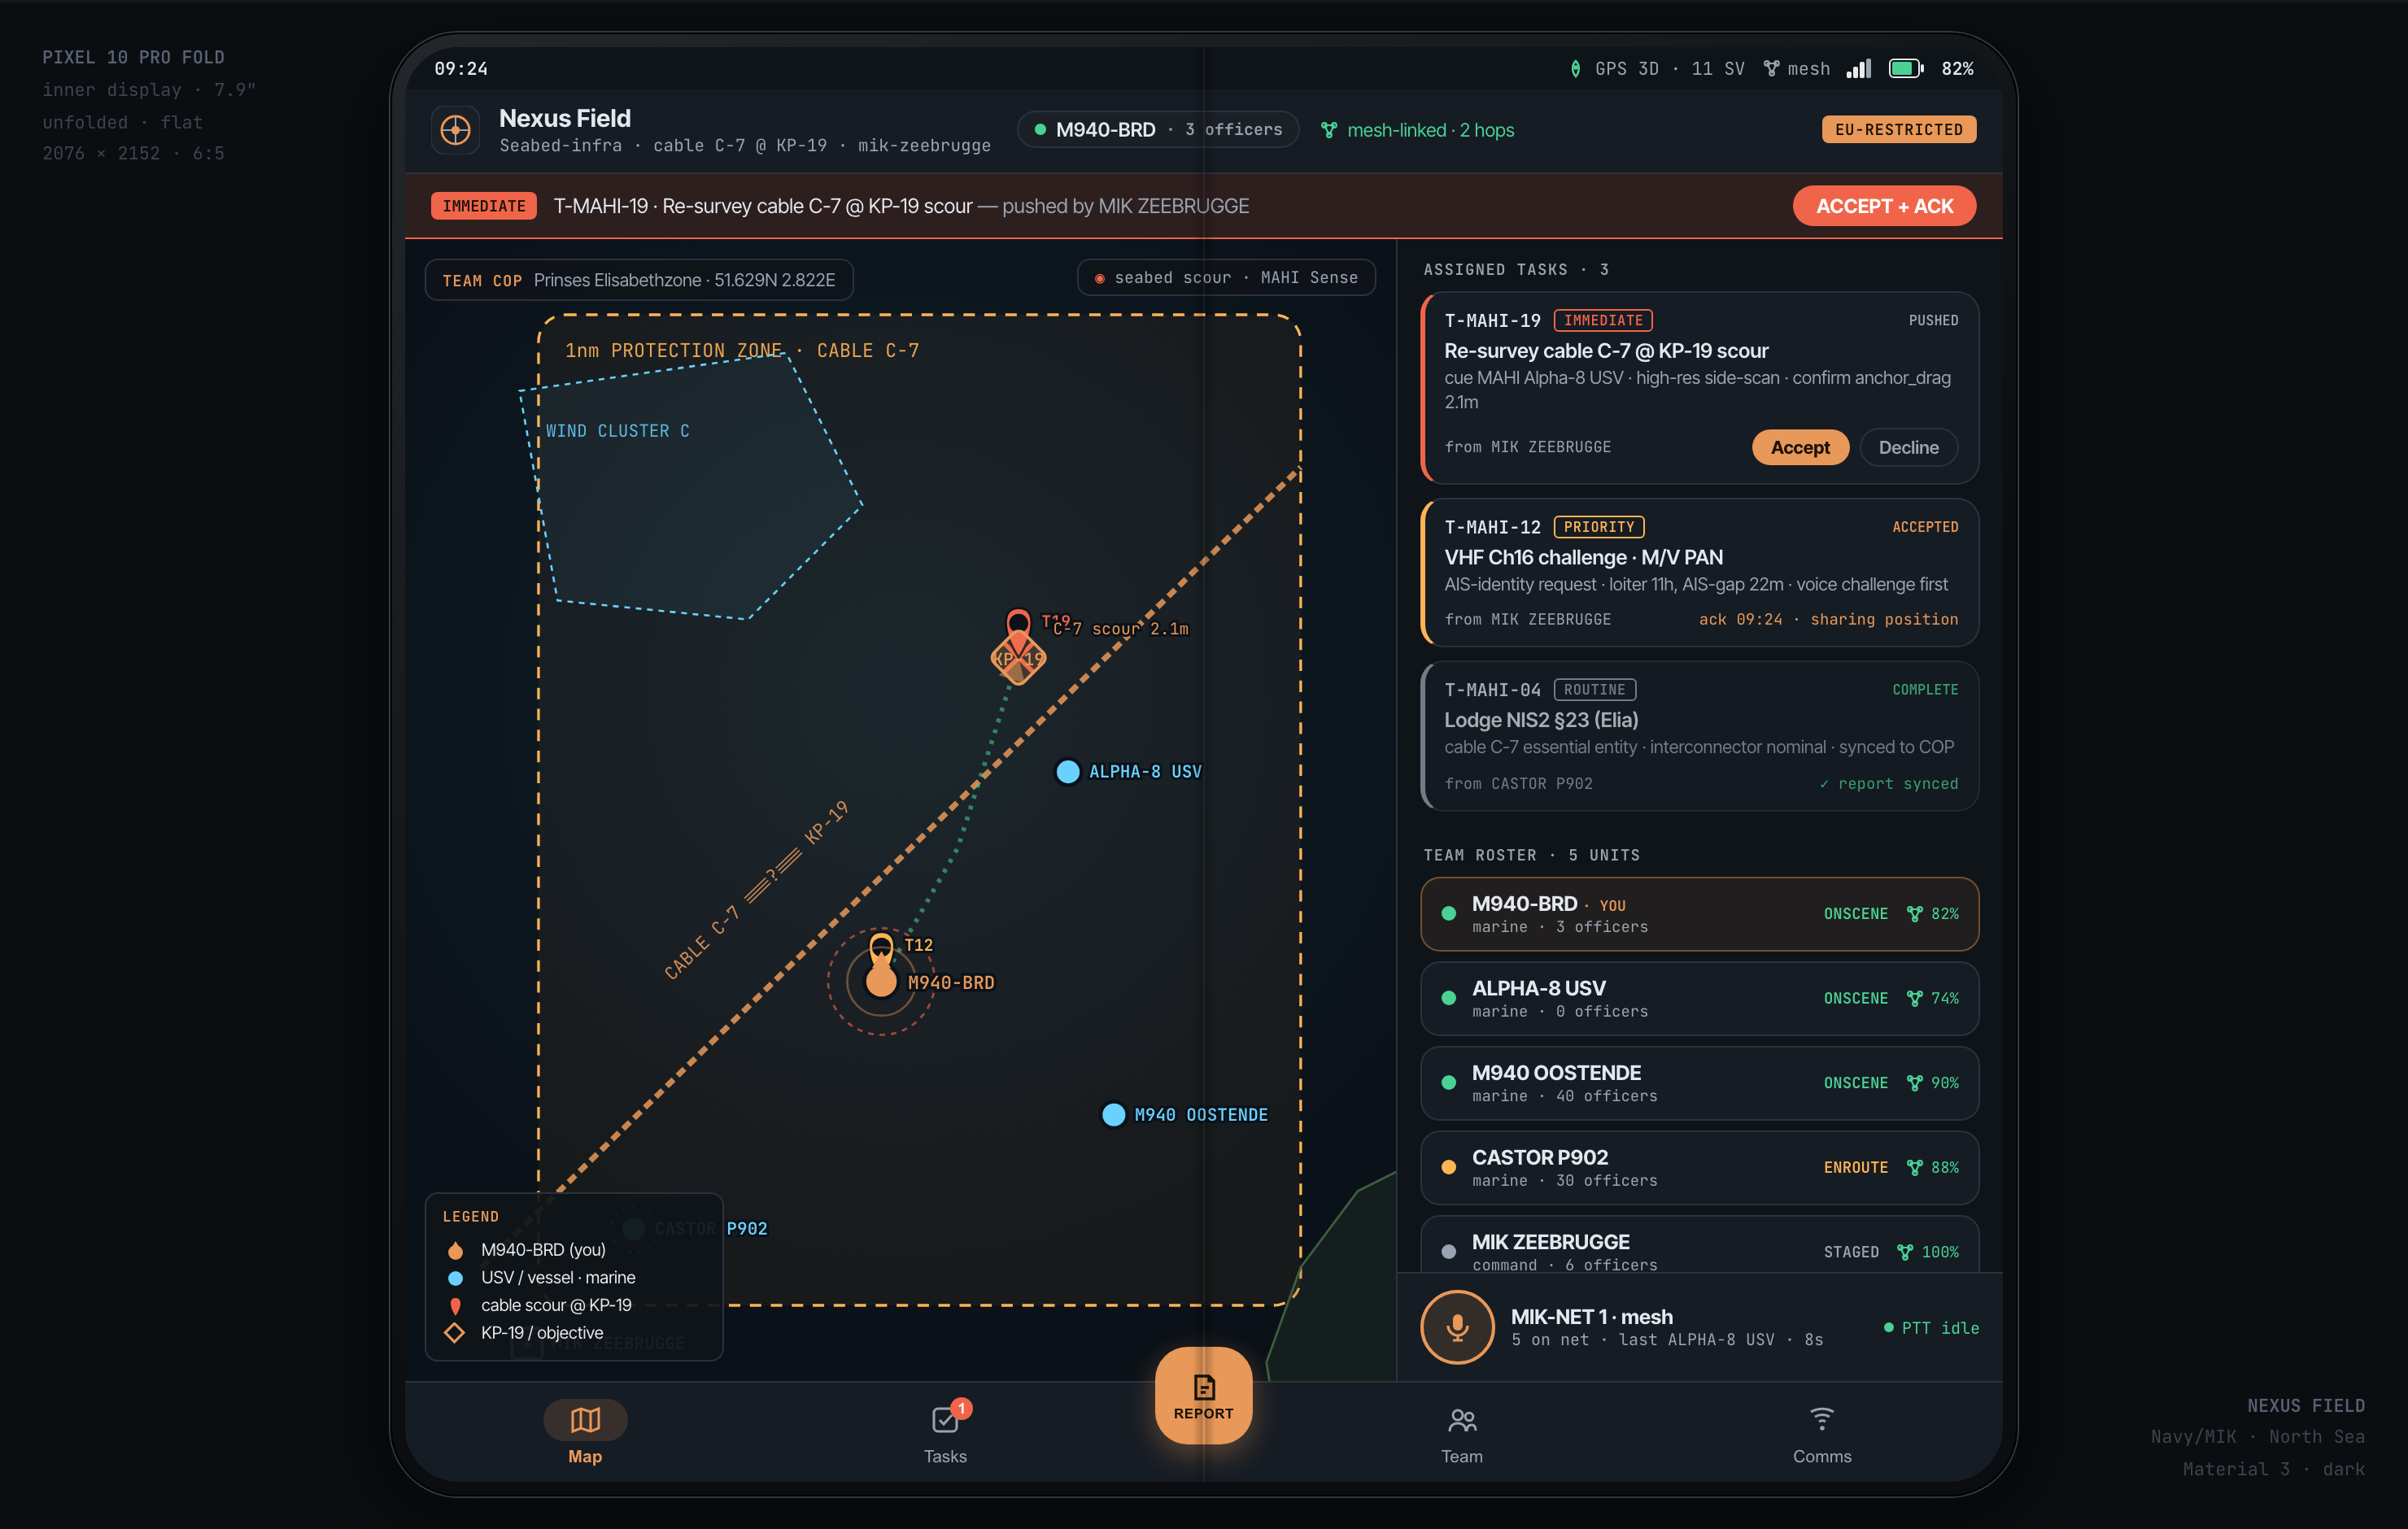Open the M940 OOSTENDE roster row
The height and width of the screenshot is (1529, 2408).
click(1699, 1083)
